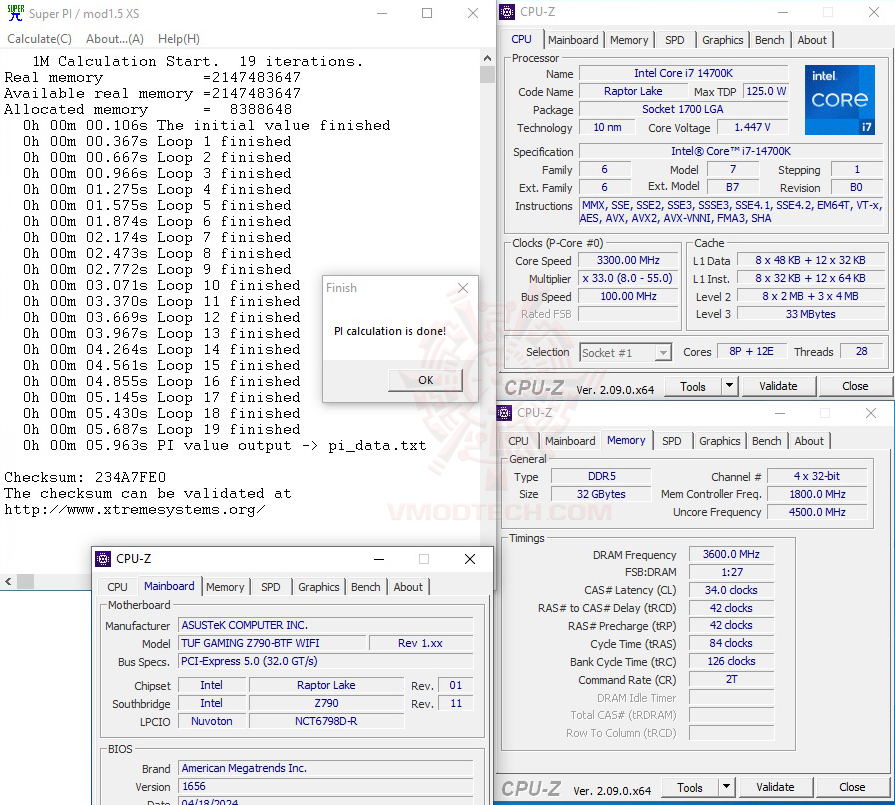This screenshot has height=805, width=895.
Task: Open the Tools dropdown arrow in top CPU-Z
Action: pos(727,385)
